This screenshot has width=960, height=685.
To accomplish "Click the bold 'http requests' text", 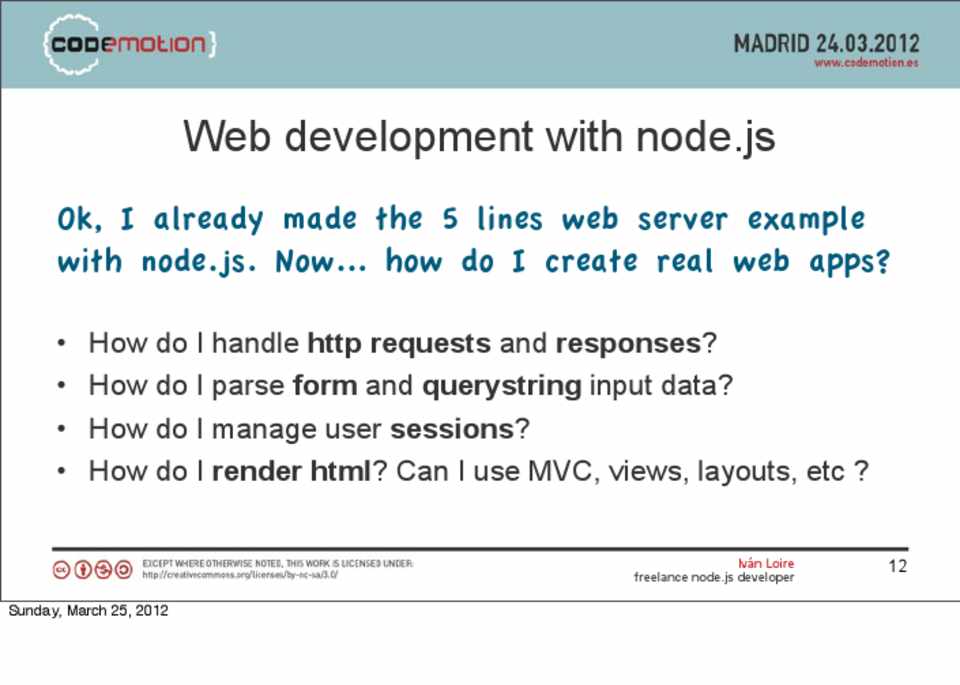I will [x=399, y=343].
